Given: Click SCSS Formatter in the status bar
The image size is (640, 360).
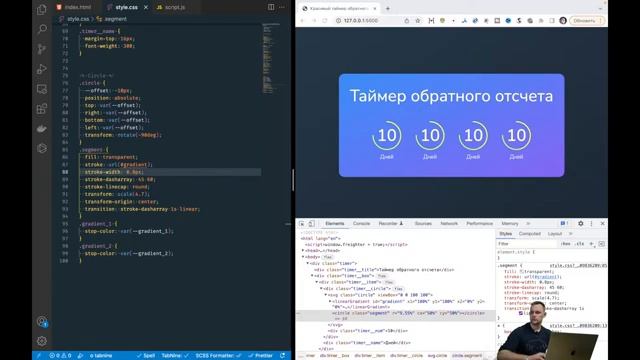Looking at the screenshot, I should (x=218, y=356).
